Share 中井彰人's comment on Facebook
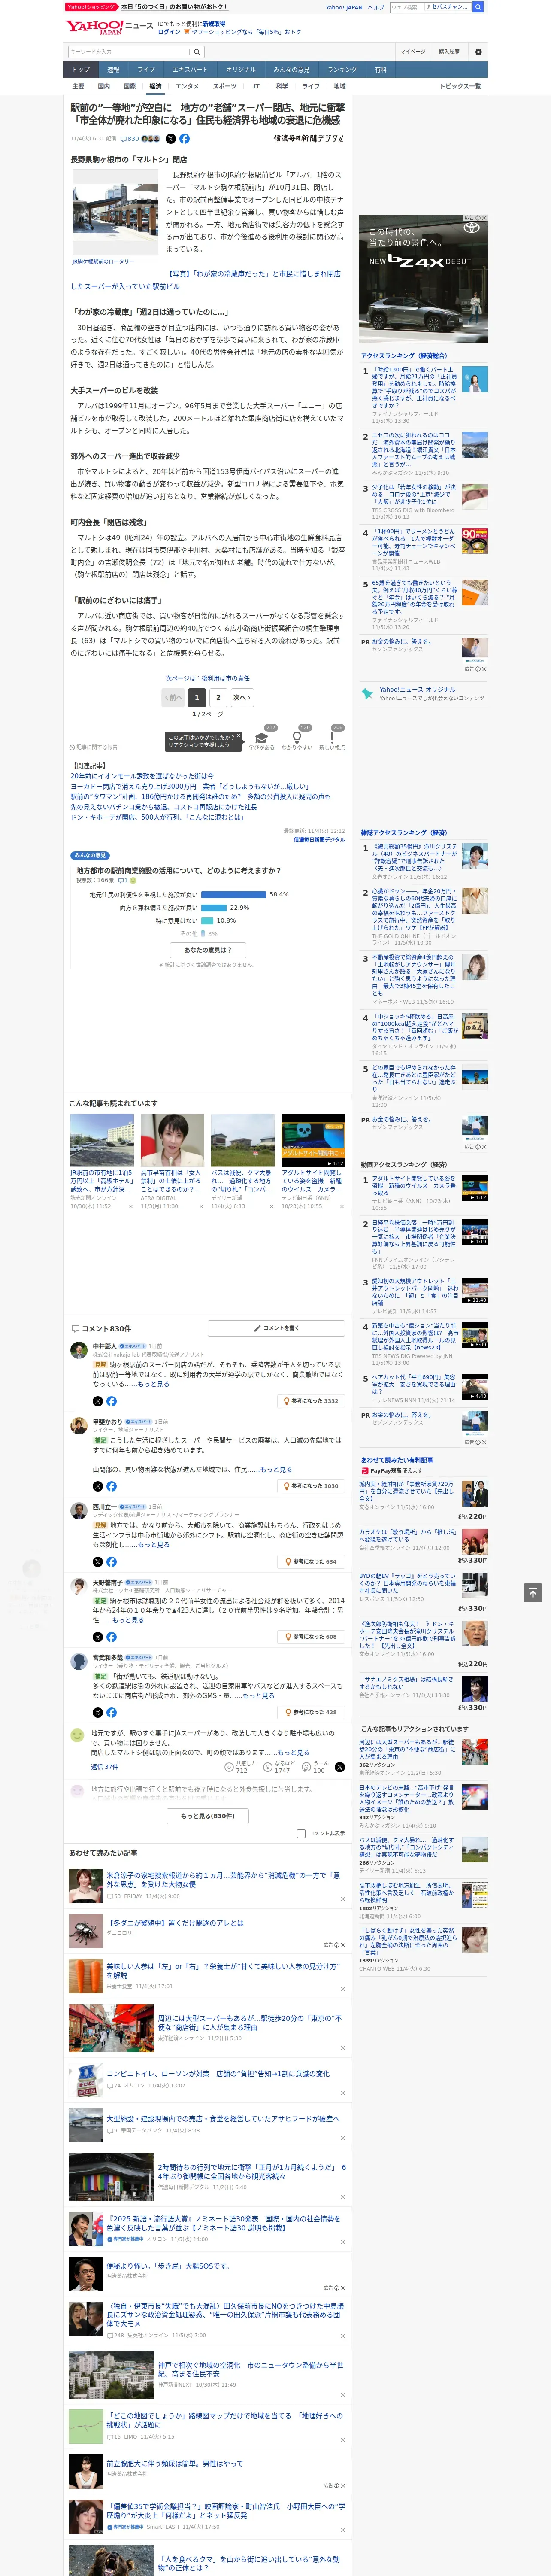This screenshot has height=2576, width=551. [x=111, y=1401]
